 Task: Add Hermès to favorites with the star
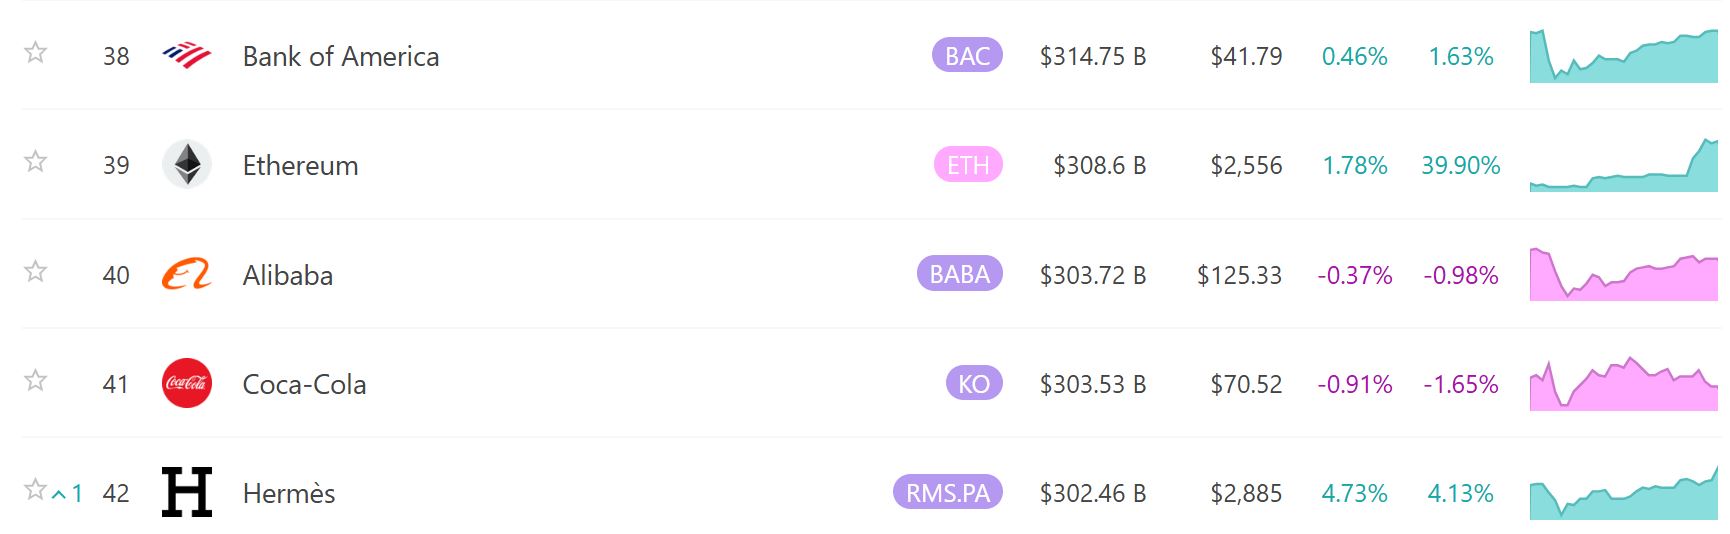pos(35,489)
